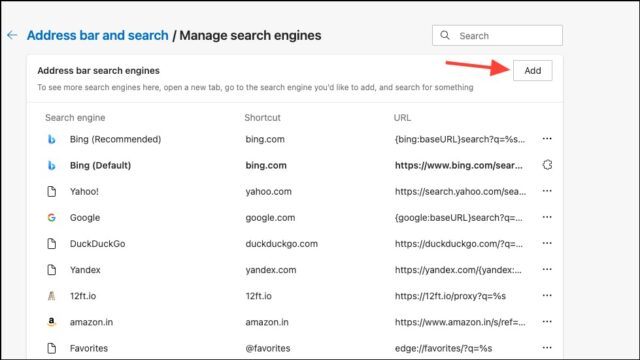The width and height of the screenshot is (640, 360).
Task: Open more options for Favorites row
Action: pyautogui.click(x=547, y=348)
